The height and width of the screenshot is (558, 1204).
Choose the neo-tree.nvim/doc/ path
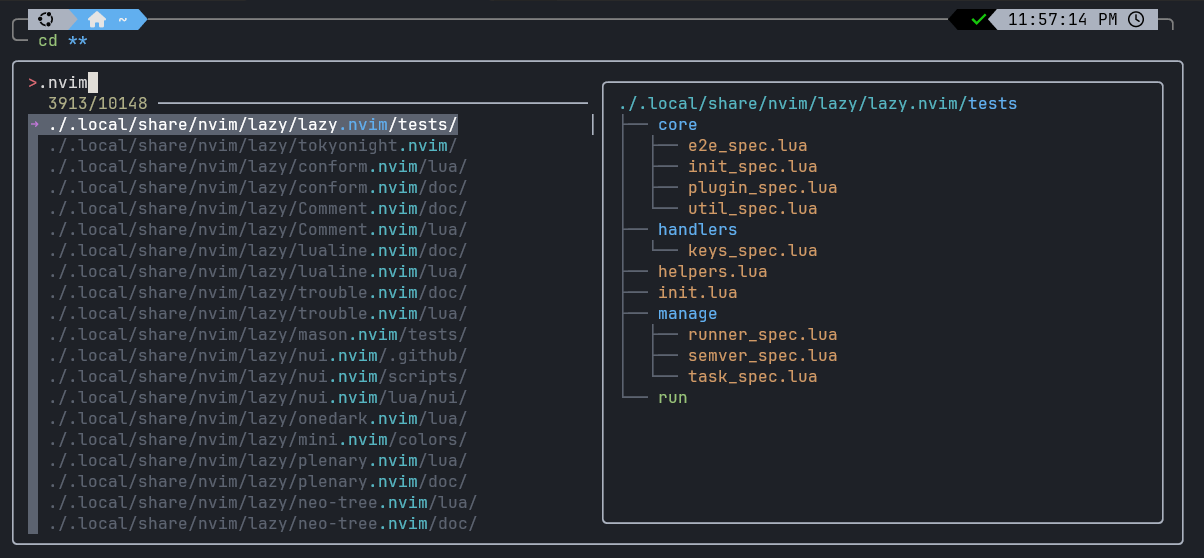[262, 524]
